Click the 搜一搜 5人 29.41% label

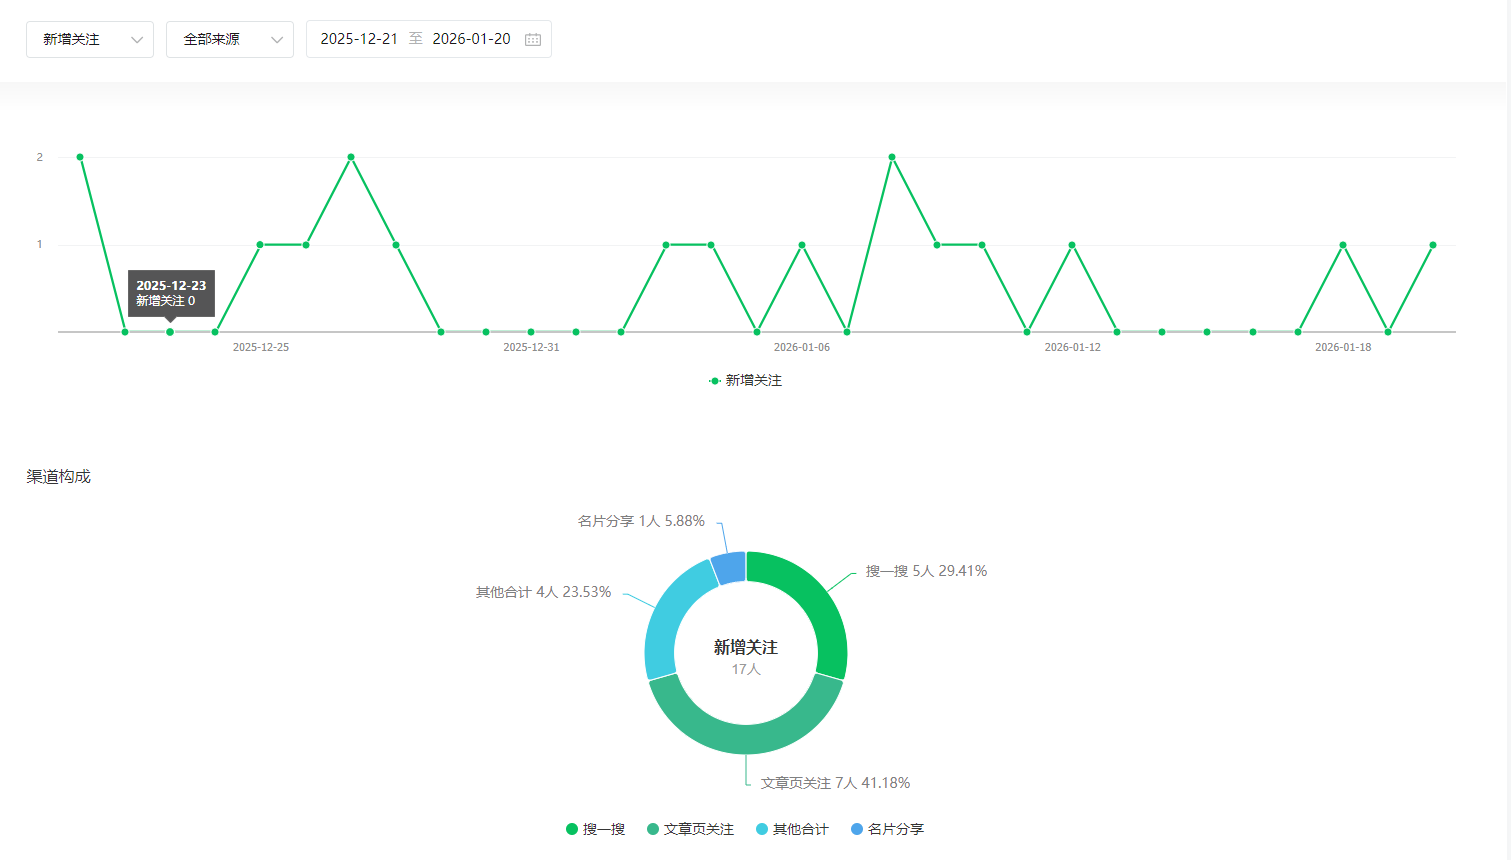point(926,571)
